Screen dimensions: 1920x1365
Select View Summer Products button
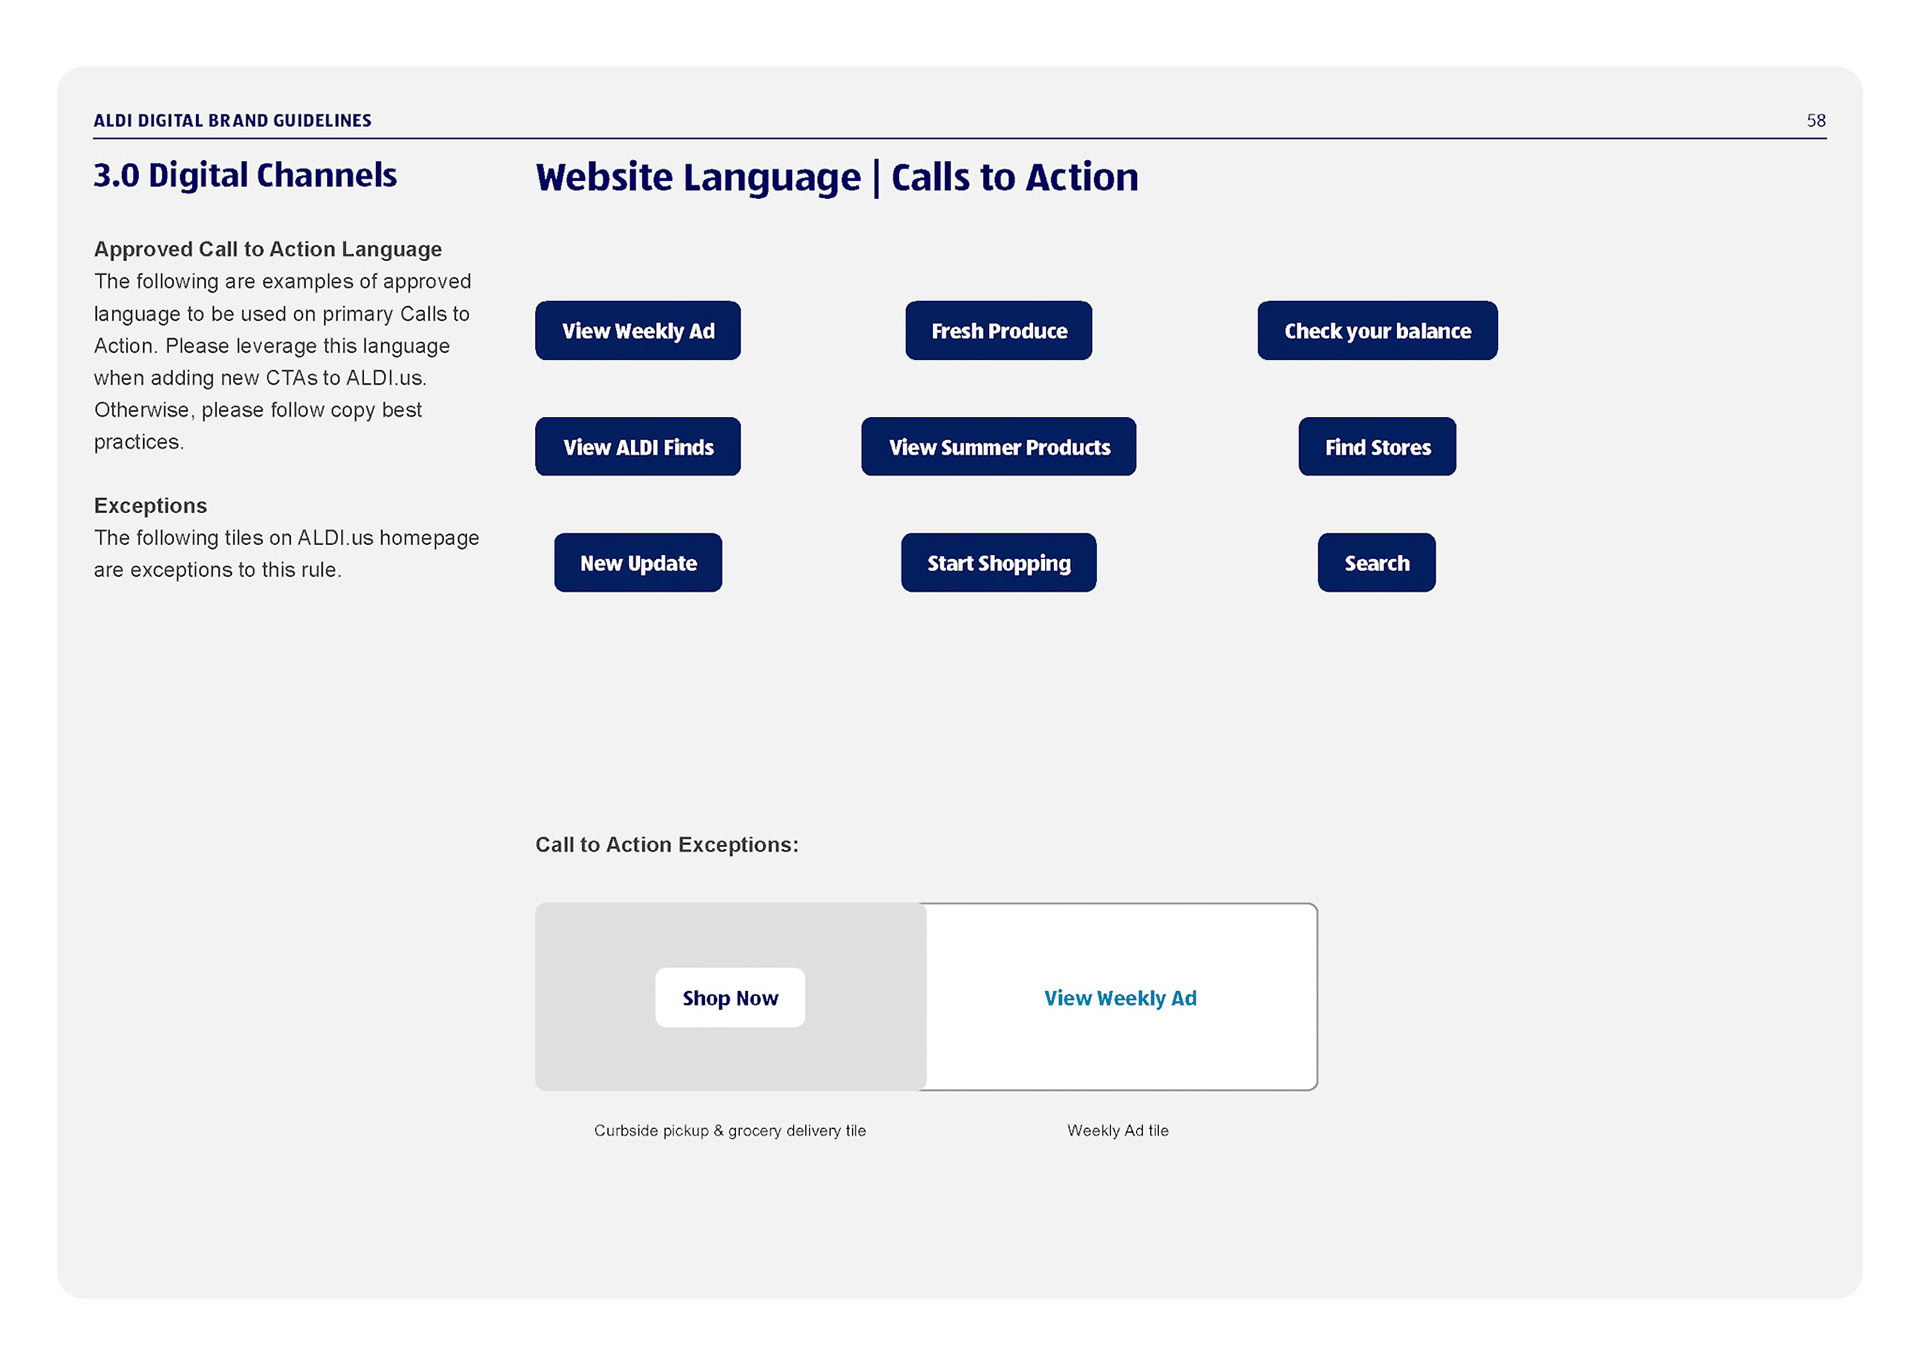[x=998, y=447]
